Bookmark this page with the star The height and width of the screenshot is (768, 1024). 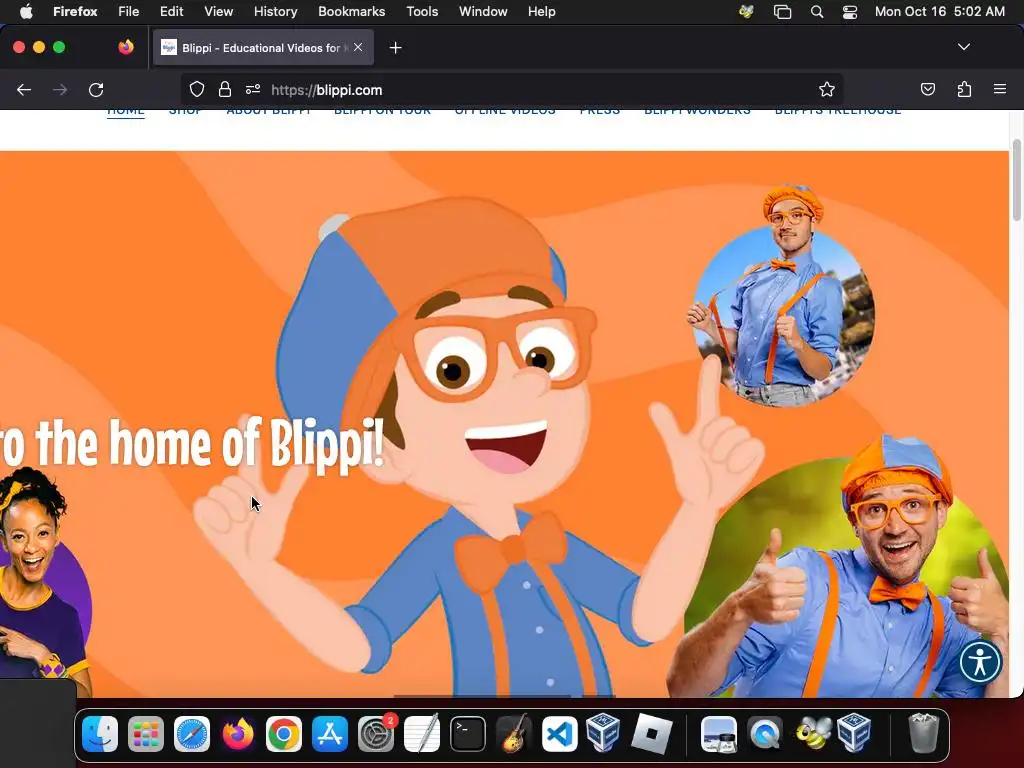(x=827, y=90)
